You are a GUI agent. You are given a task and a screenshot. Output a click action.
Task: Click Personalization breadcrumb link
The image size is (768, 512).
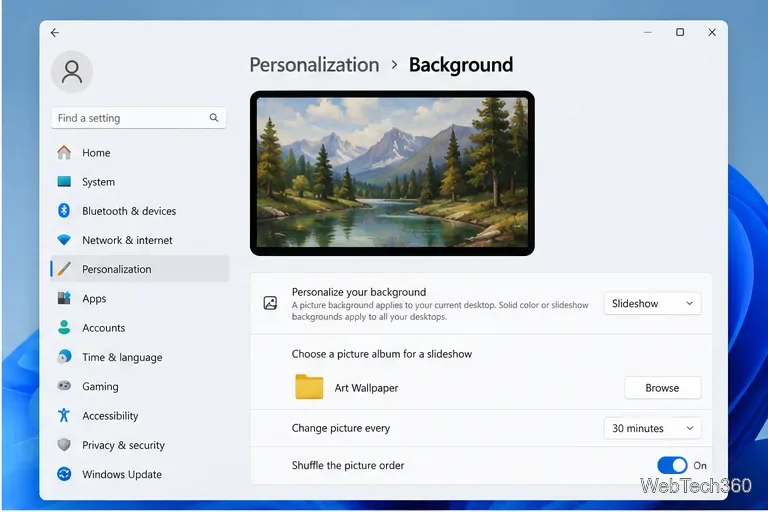314,65
